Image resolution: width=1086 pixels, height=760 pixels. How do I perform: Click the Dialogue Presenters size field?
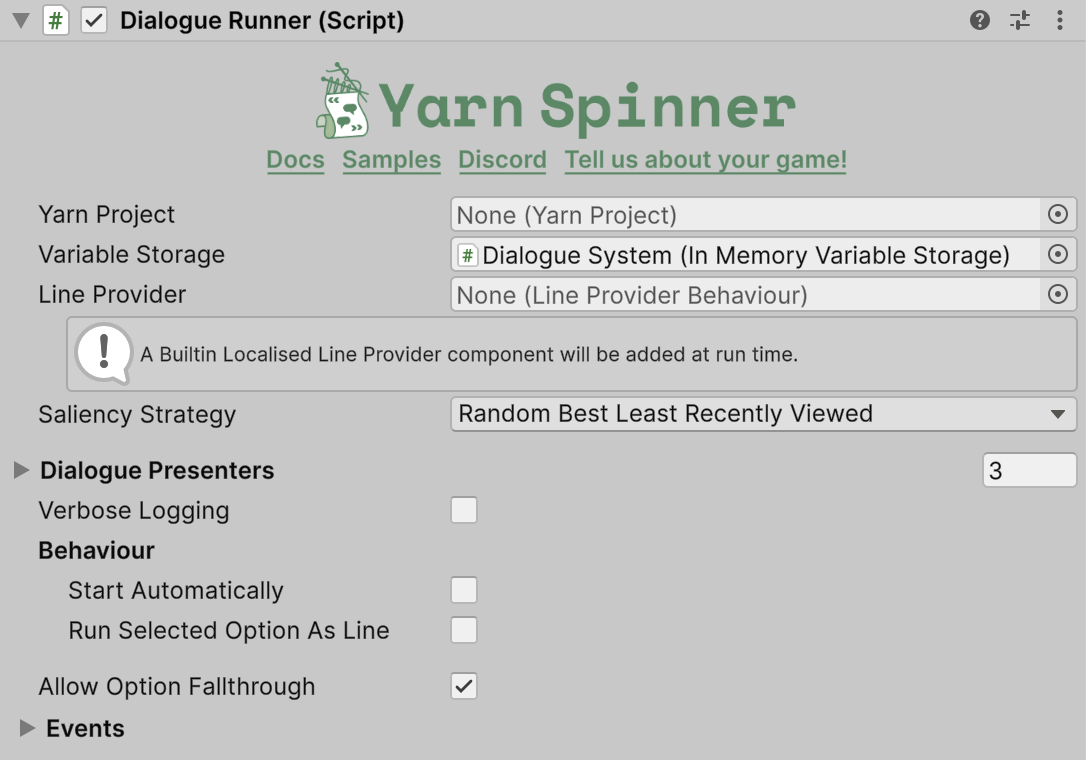click(1029, 470)
